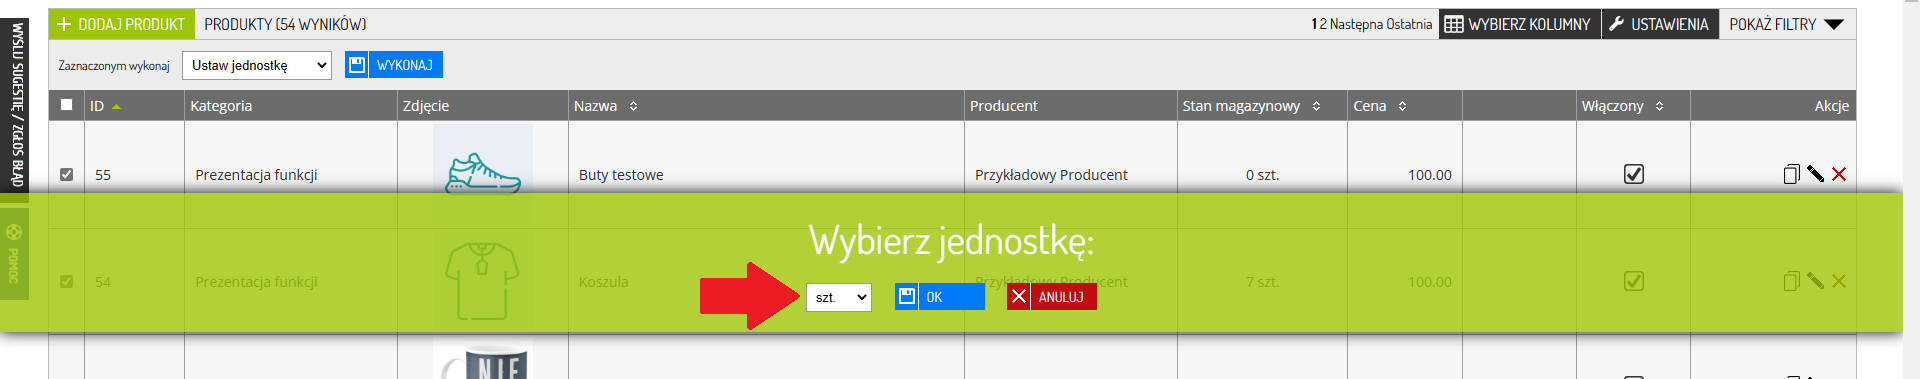The height and width of the screenshot is (379, 1920).
Task: Click the Produkty (54 wyników) title
Action: (285, 24)
